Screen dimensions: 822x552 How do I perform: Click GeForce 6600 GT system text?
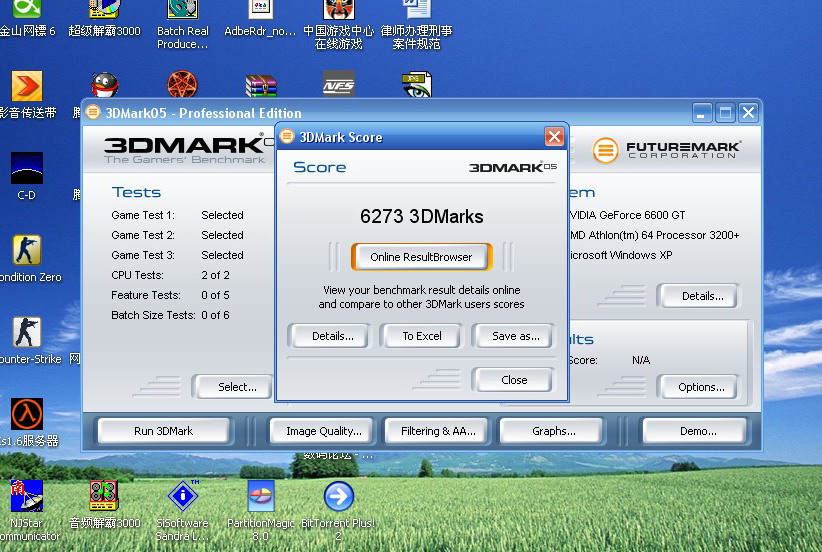(628, 215)
